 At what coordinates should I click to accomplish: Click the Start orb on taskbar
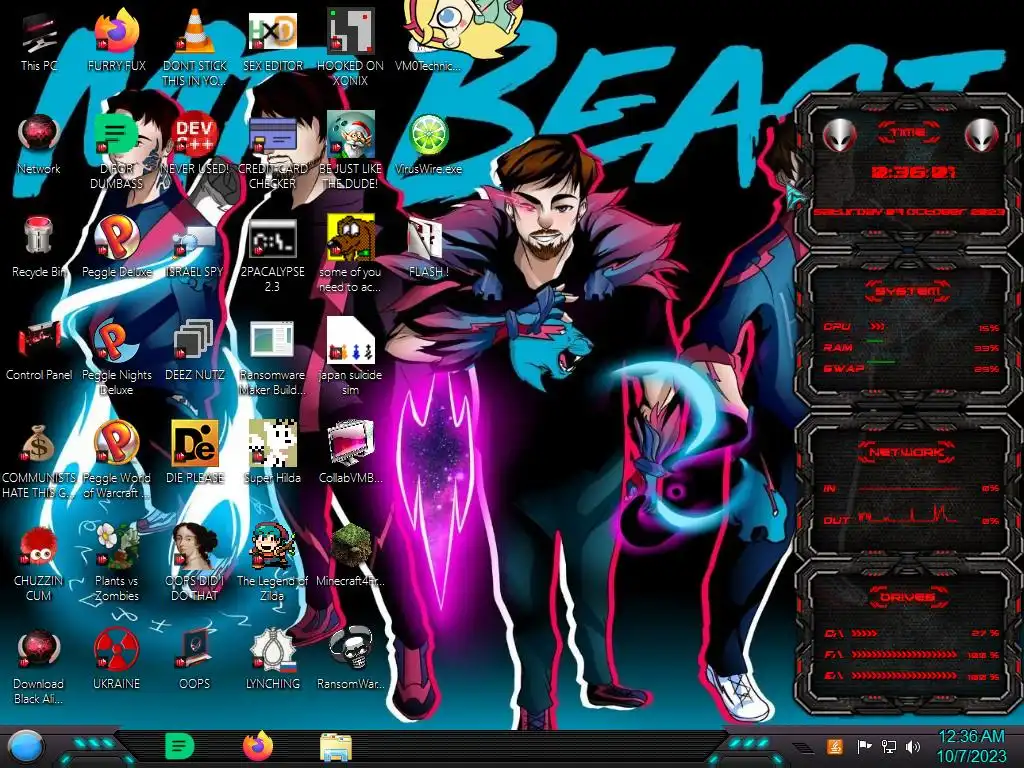click(27, 748)
